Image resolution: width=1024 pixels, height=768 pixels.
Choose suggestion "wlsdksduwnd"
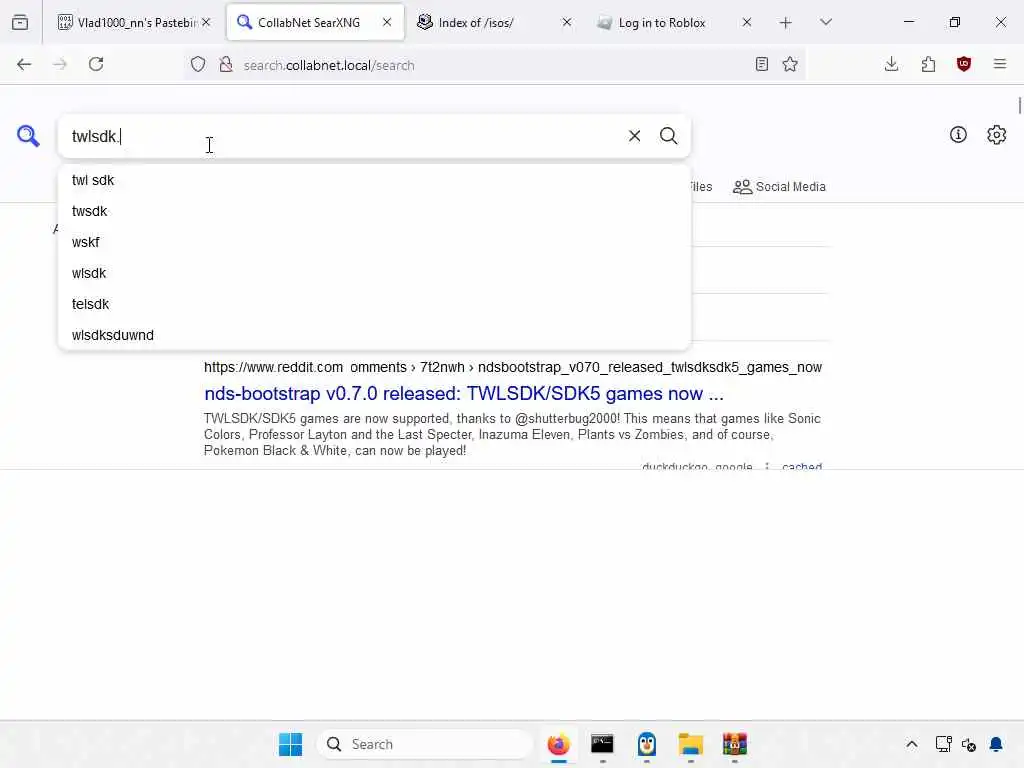click(374, 335)
